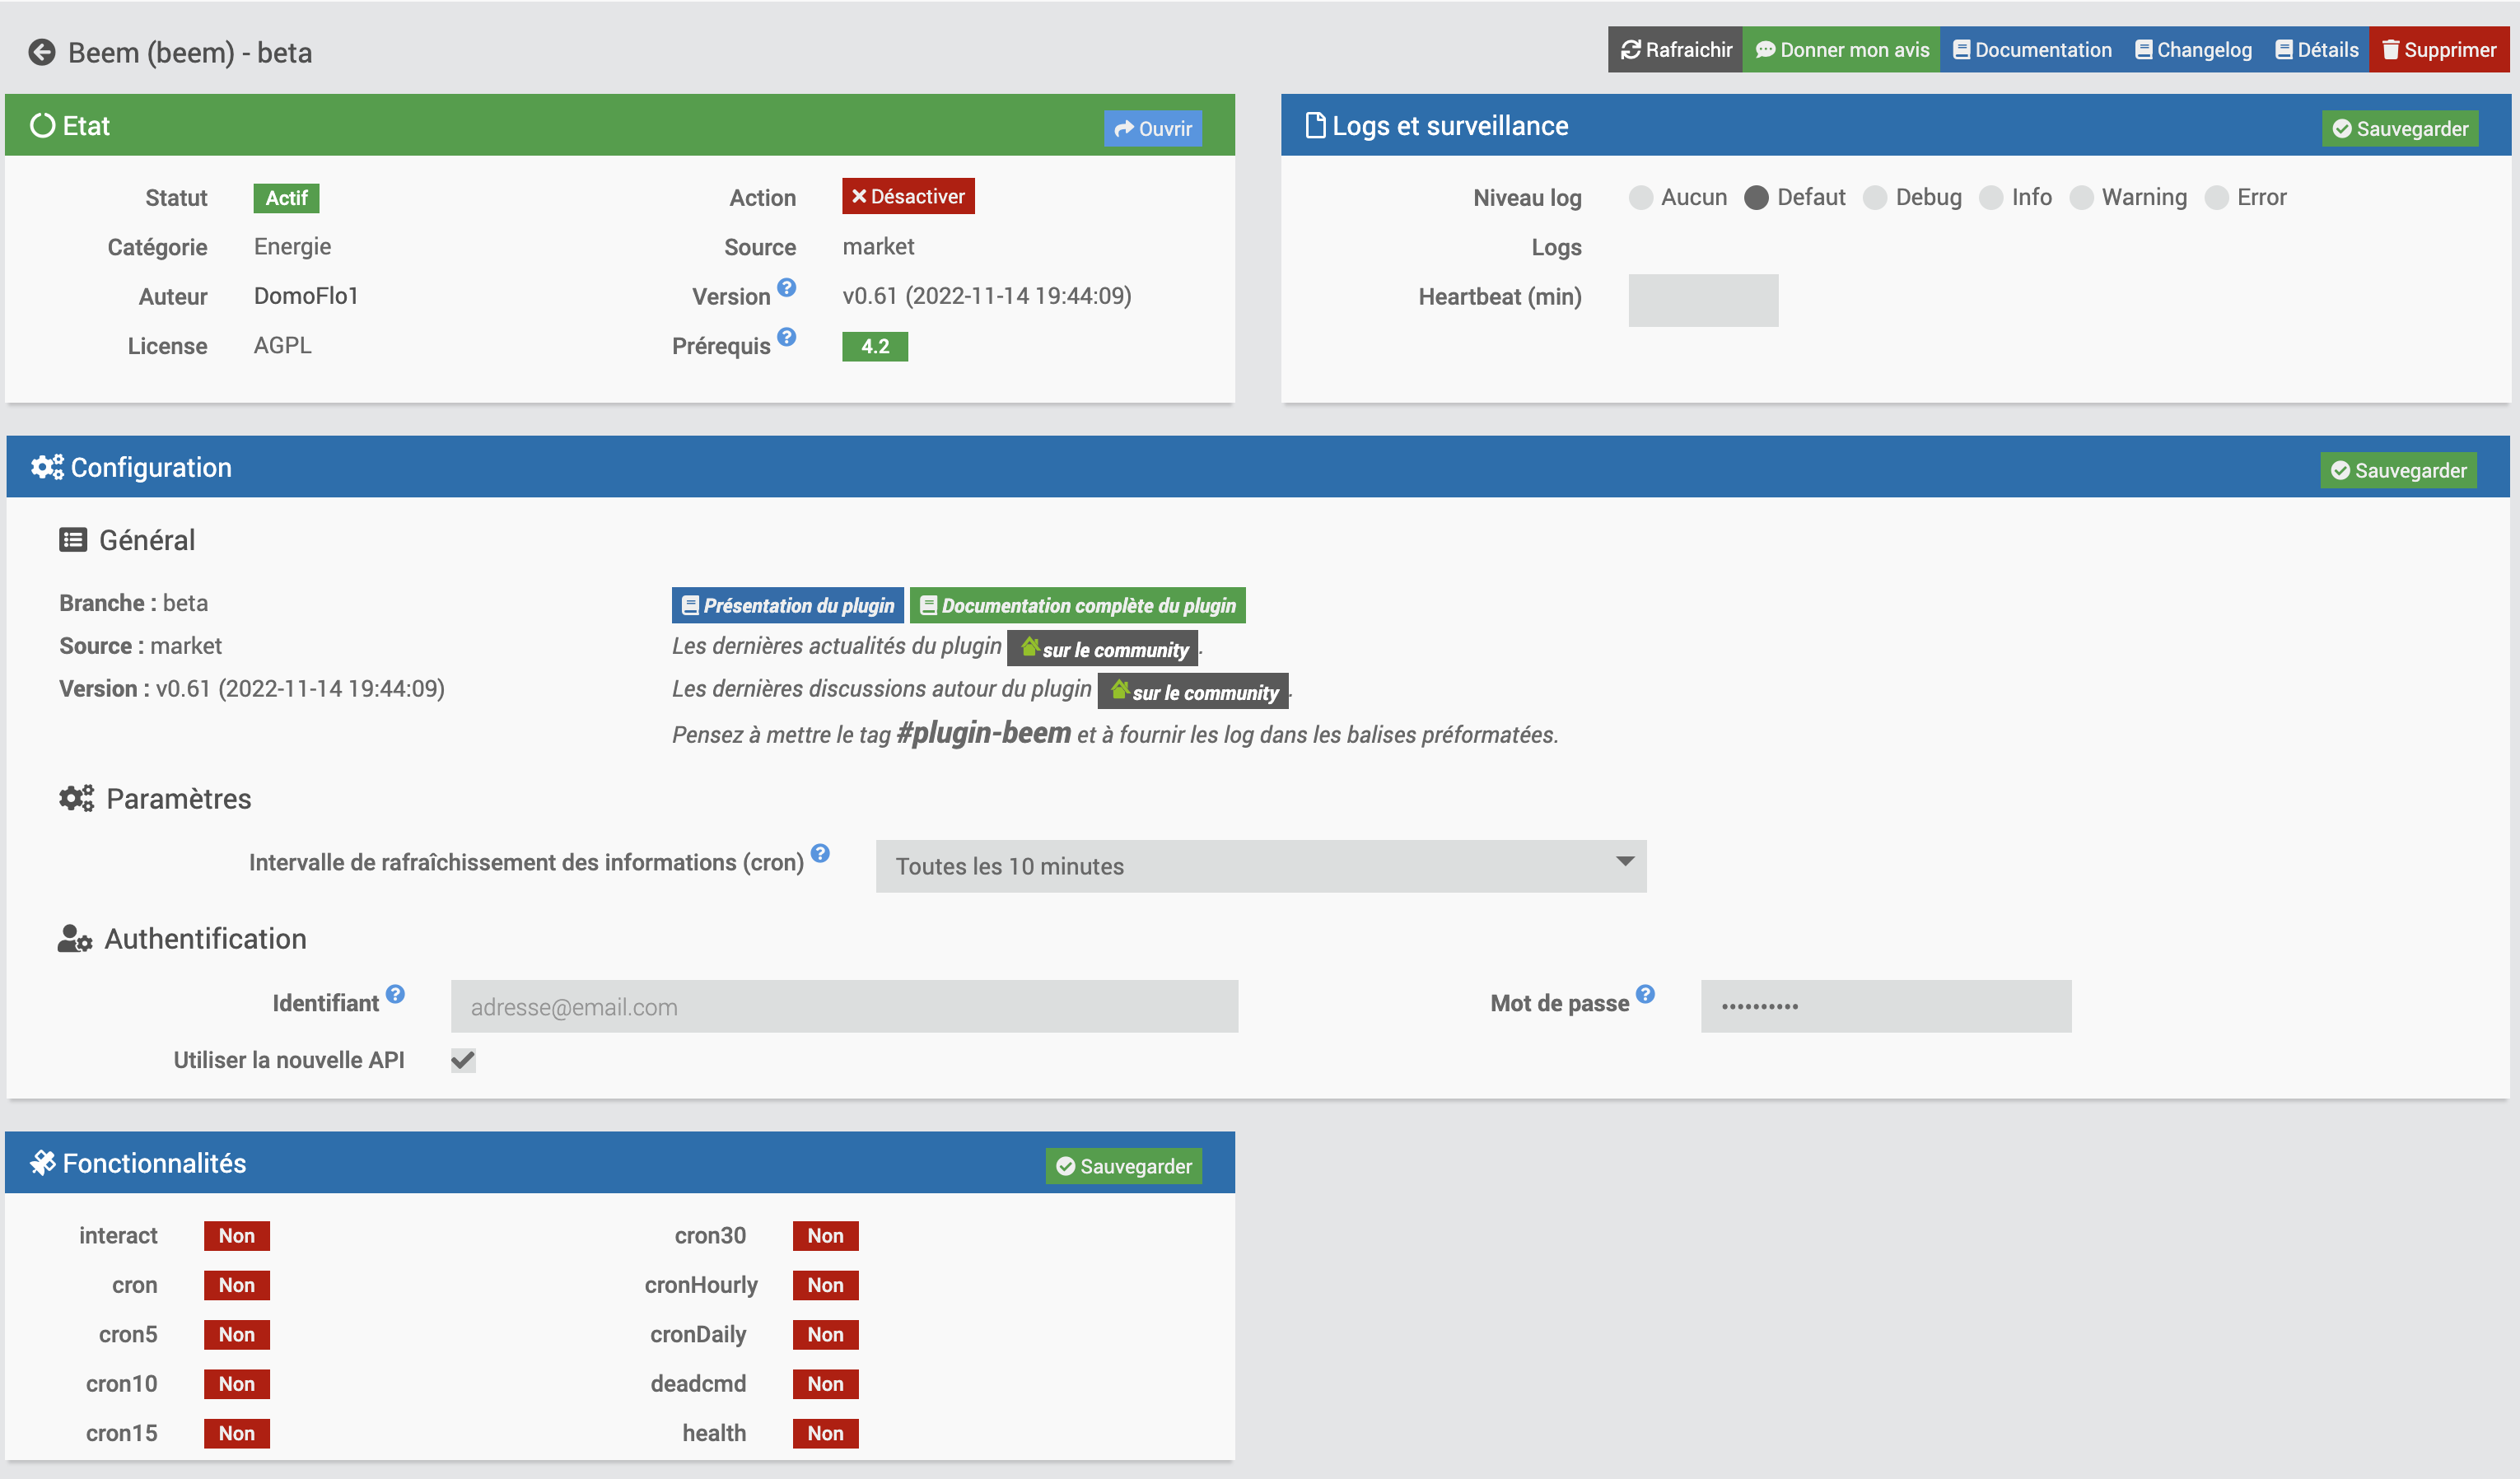Click the help icon next to Prérequis
This screenshot has height=1479, width=2520.
point(787,337)
